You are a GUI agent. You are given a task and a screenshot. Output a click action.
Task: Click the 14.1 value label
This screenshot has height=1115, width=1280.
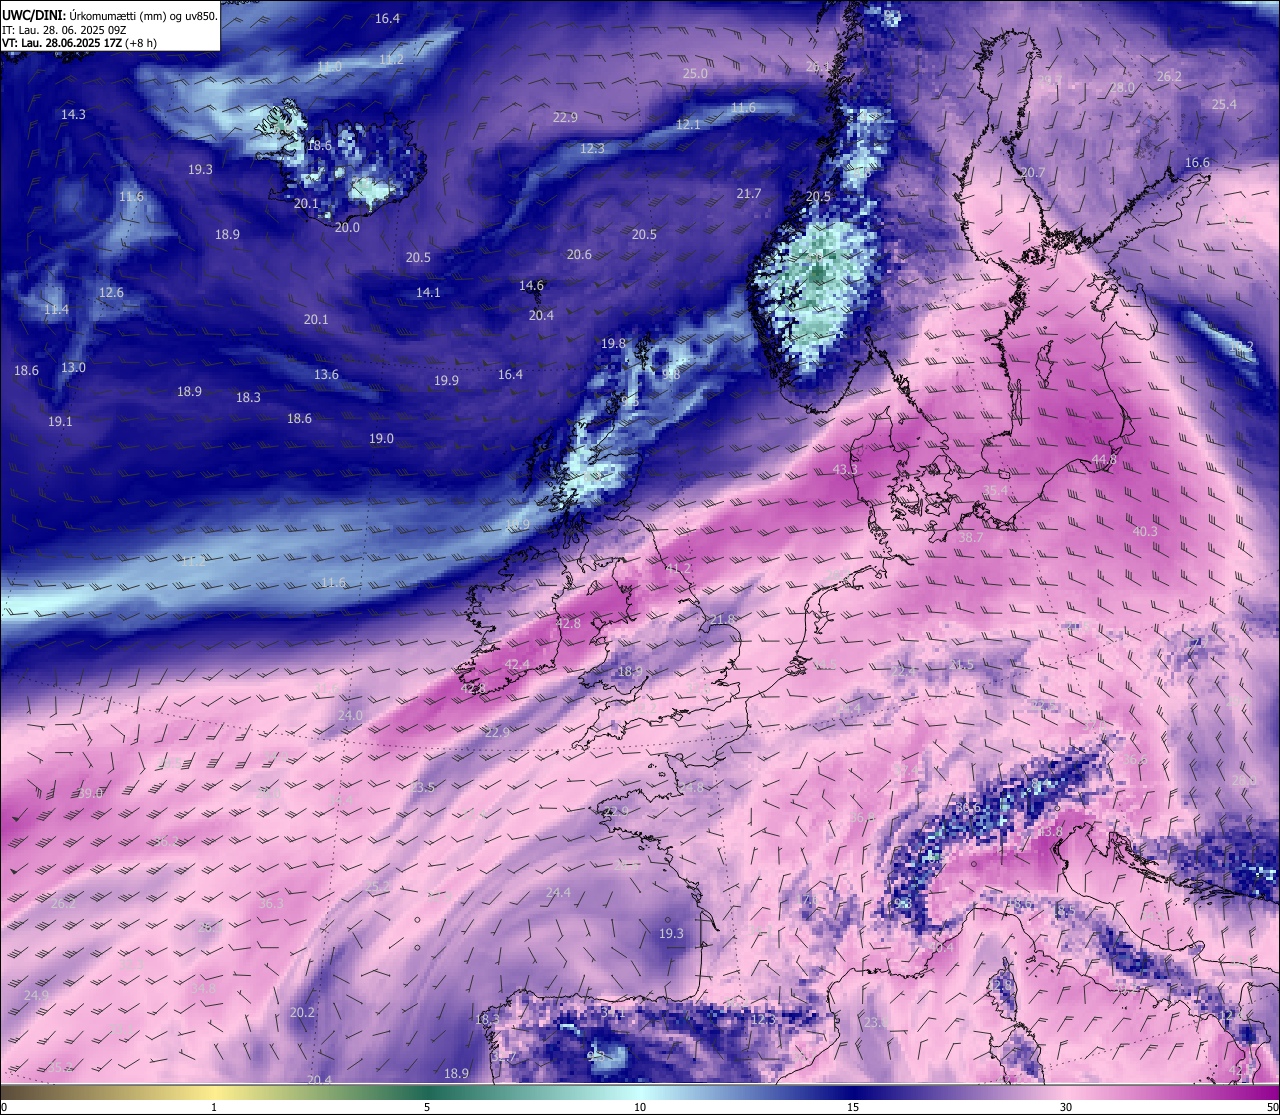[428, 293]
